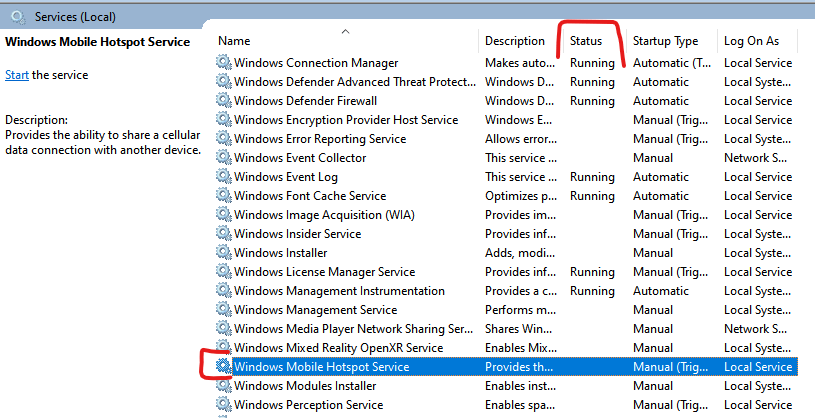Click gear icon of Windows Media Player Network Sharing
Viewport: 815px width, 418px height.
point(224,328)
